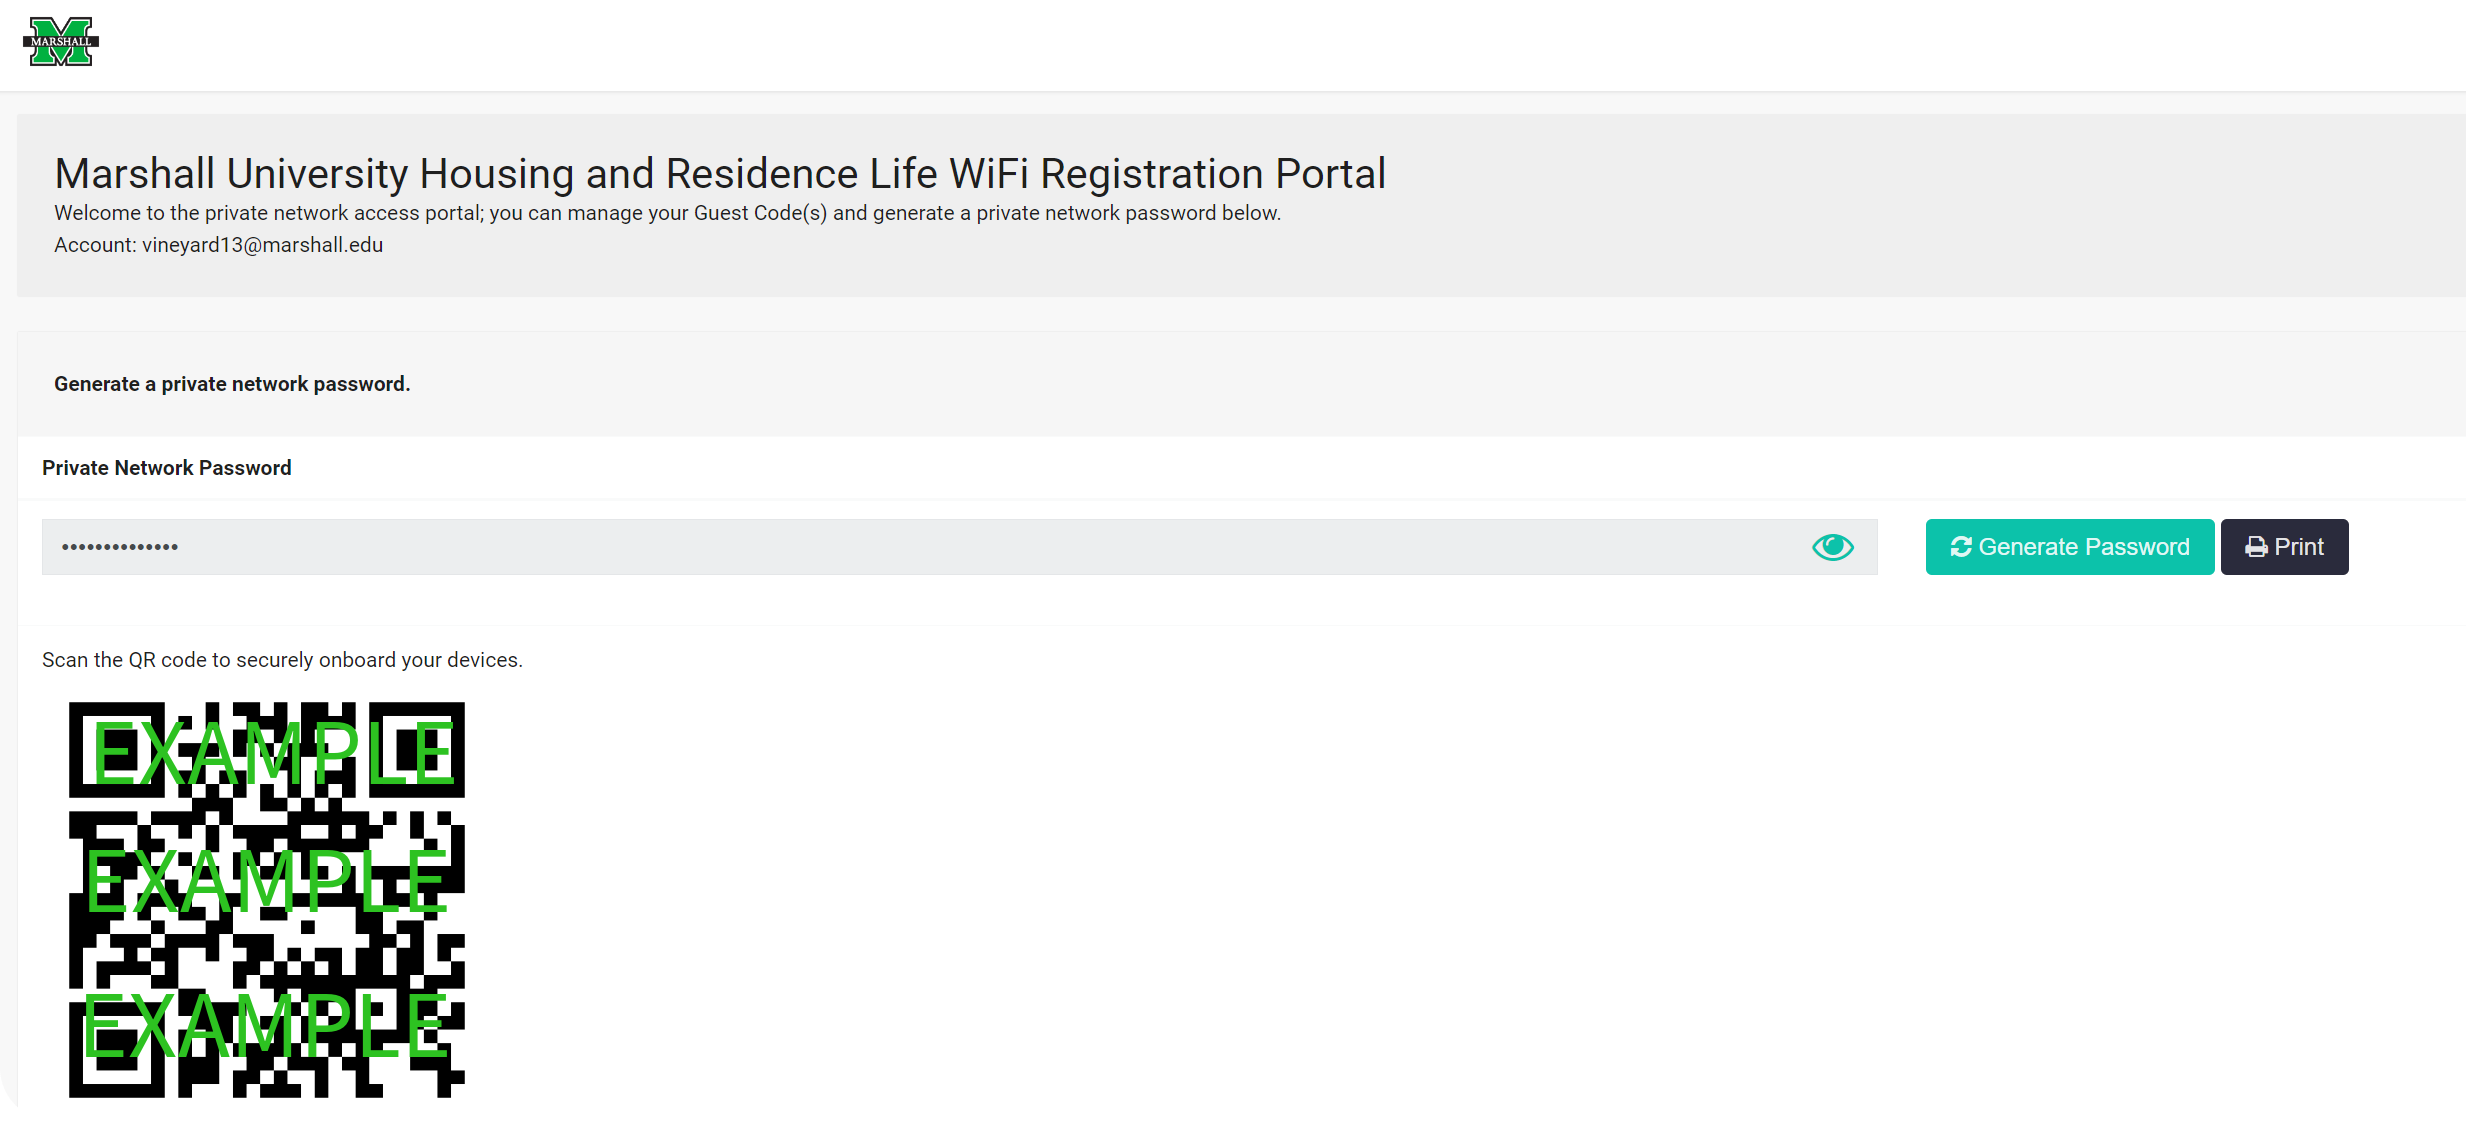Click the 'Generate a private network password.' section header
The image size is (2466, 1121).
pyautogui.click(x=232, y=384)
